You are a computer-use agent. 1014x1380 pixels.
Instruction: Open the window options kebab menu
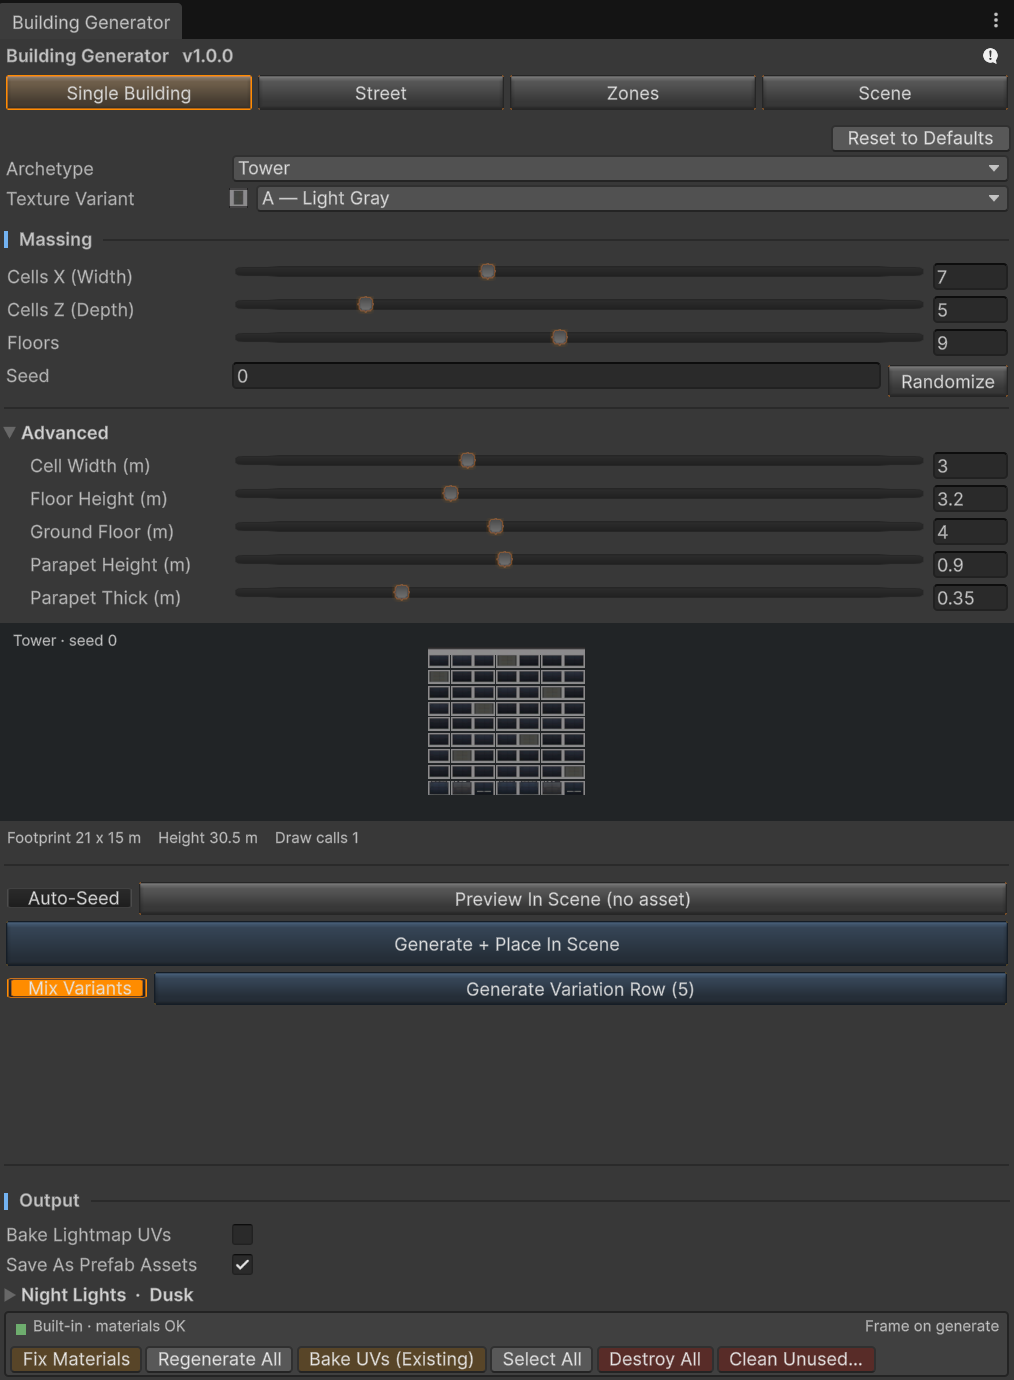(995, 20)
